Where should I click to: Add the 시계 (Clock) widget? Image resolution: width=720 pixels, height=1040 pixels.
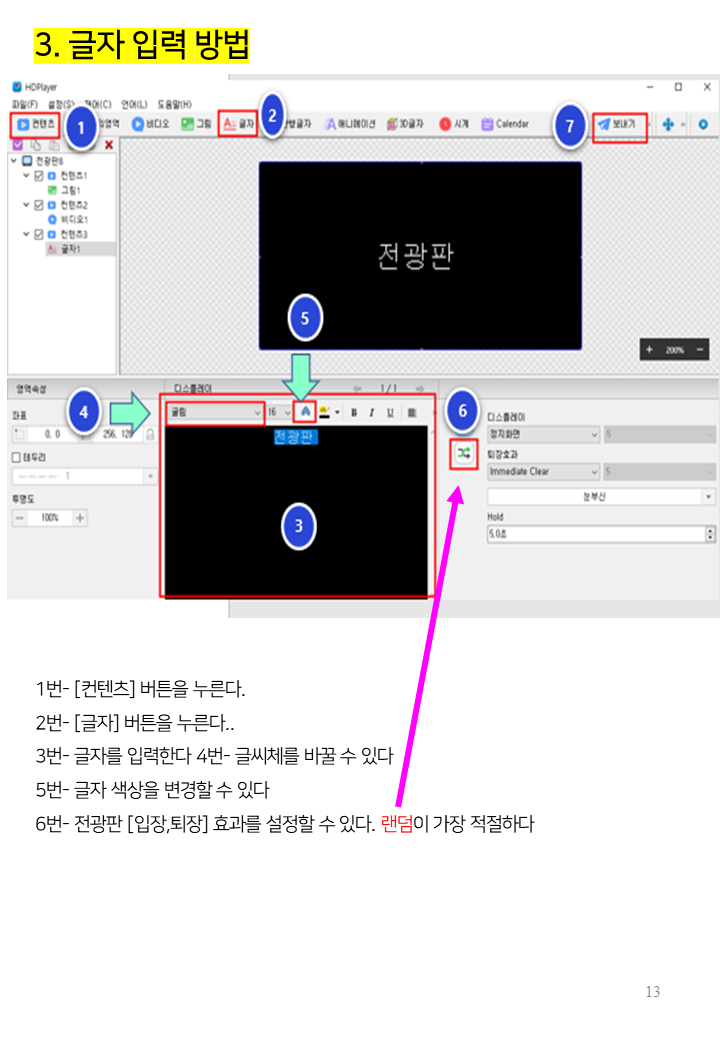click(454, 125)
